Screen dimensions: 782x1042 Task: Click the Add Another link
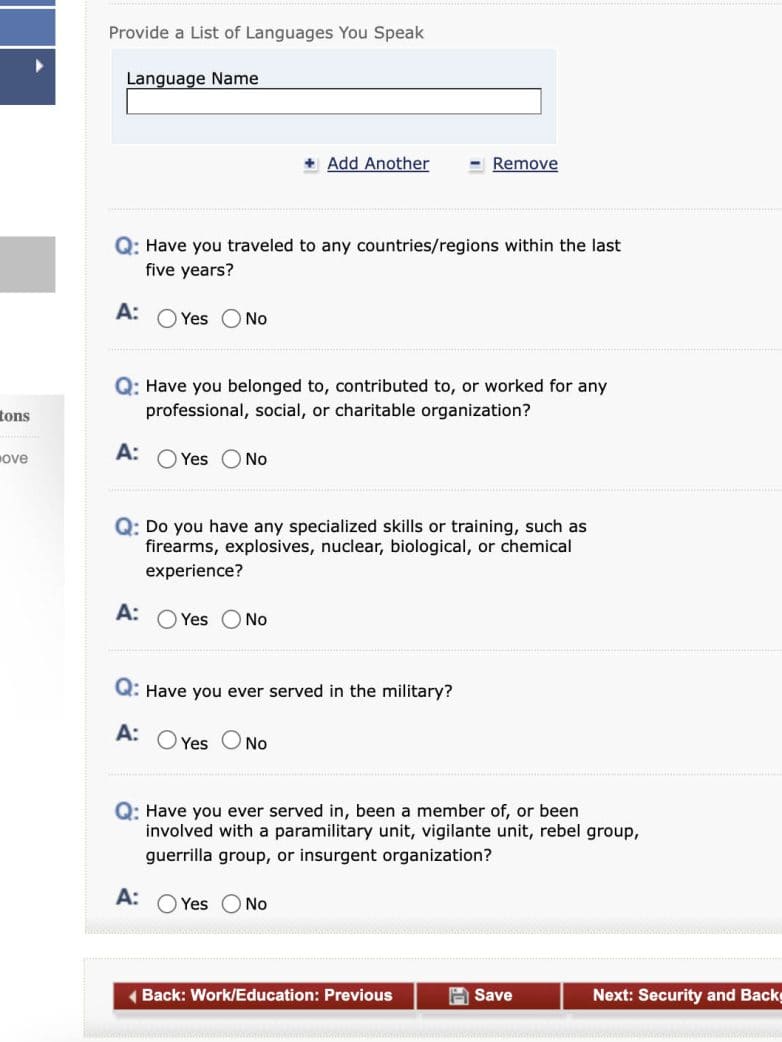[x=377, y=164]
